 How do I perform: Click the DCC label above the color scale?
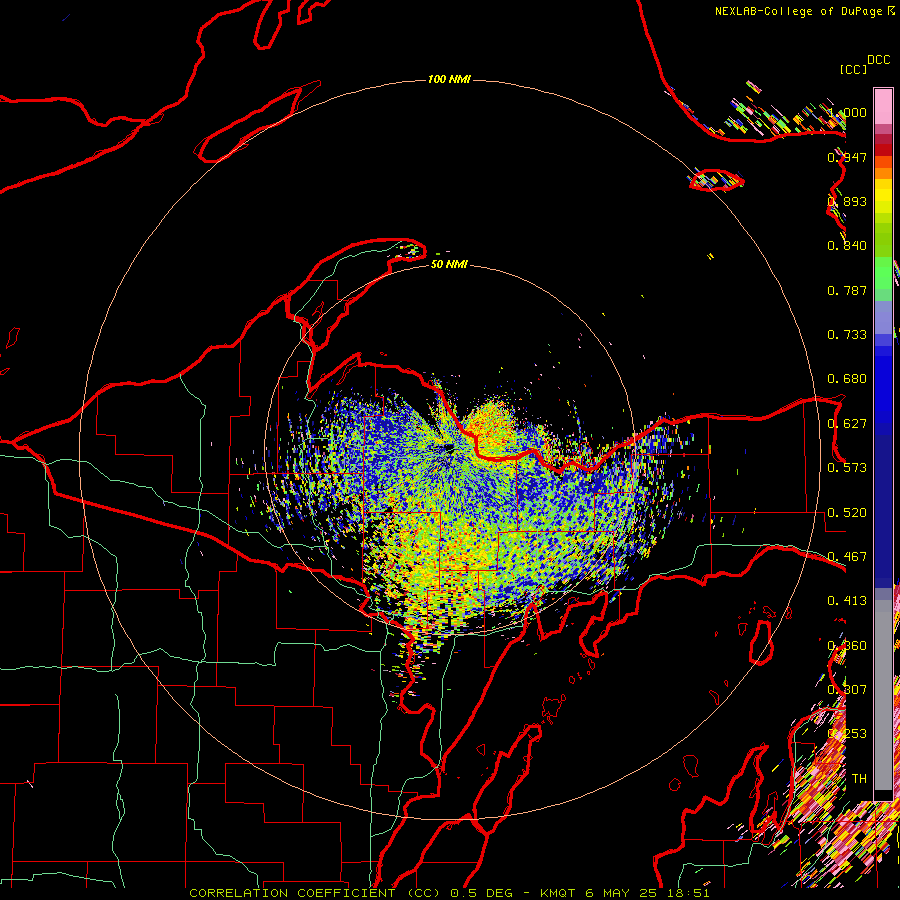point(879,60)
